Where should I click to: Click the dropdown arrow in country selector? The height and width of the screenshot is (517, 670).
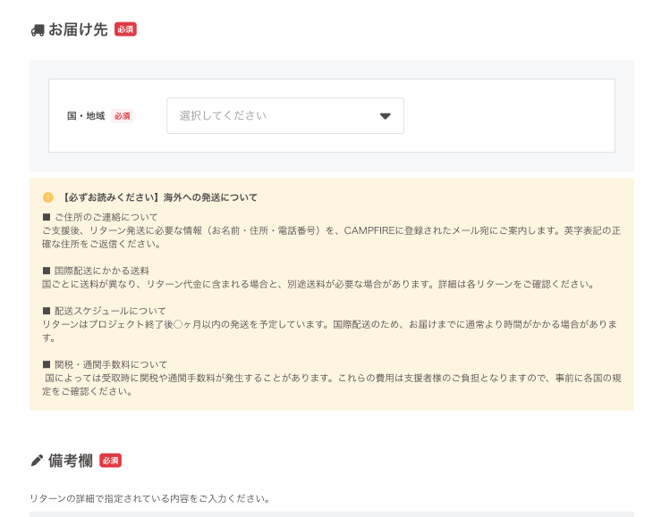pyautogui.click(x=385, y=116)
